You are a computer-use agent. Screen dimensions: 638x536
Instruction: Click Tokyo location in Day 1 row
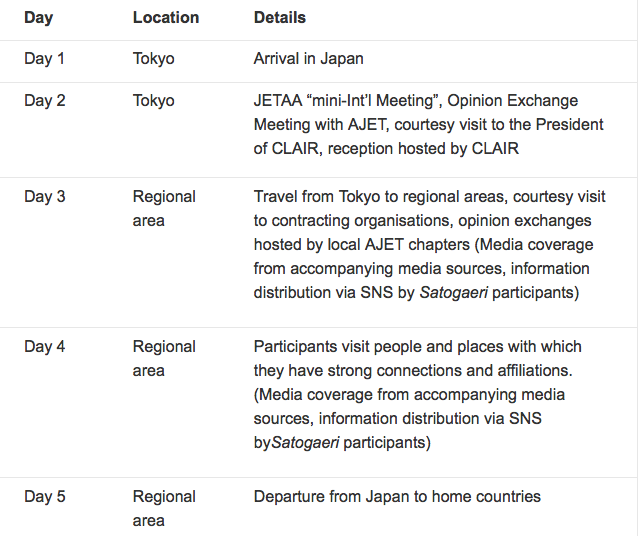(x=154, y=59)
